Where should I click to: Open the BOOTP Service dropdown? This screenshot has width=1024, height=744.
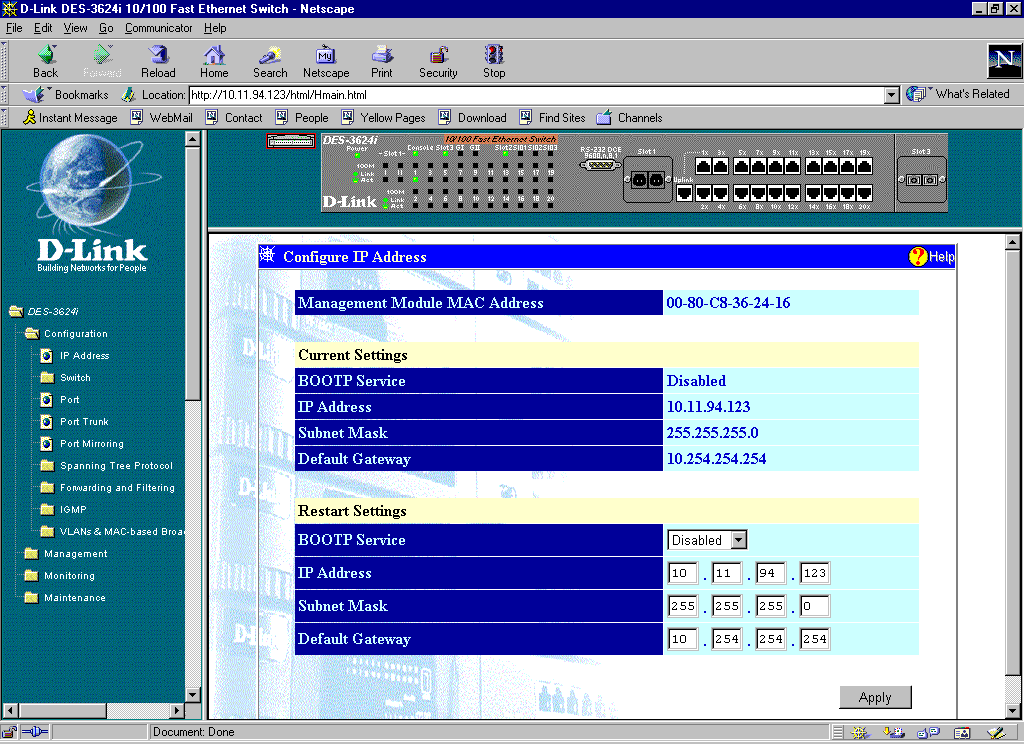tap(738, 540)
